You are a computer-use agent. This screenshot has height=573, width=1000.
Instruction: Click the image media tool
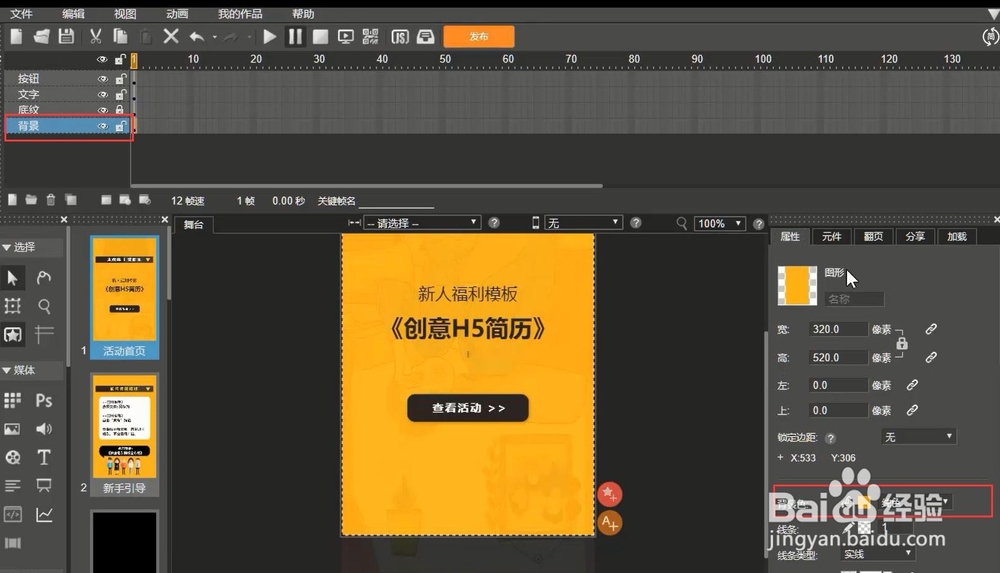(x=12, y=429)
